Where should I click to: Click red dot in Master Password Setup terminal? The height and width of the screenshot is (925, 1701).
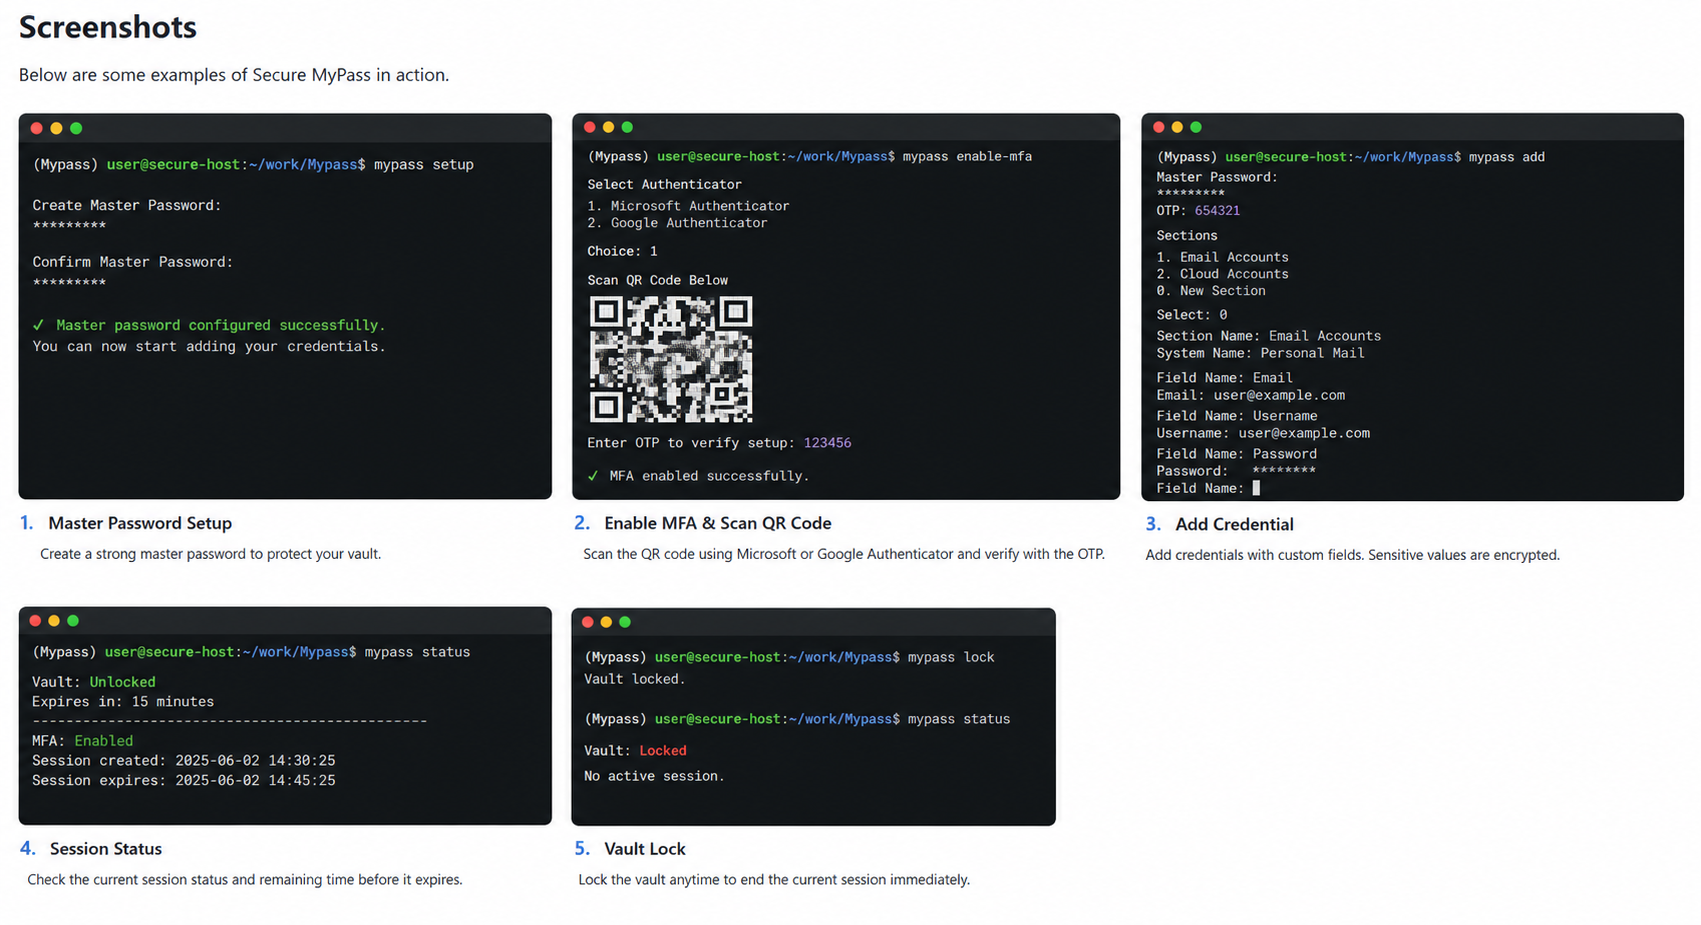tap(37, 128)
